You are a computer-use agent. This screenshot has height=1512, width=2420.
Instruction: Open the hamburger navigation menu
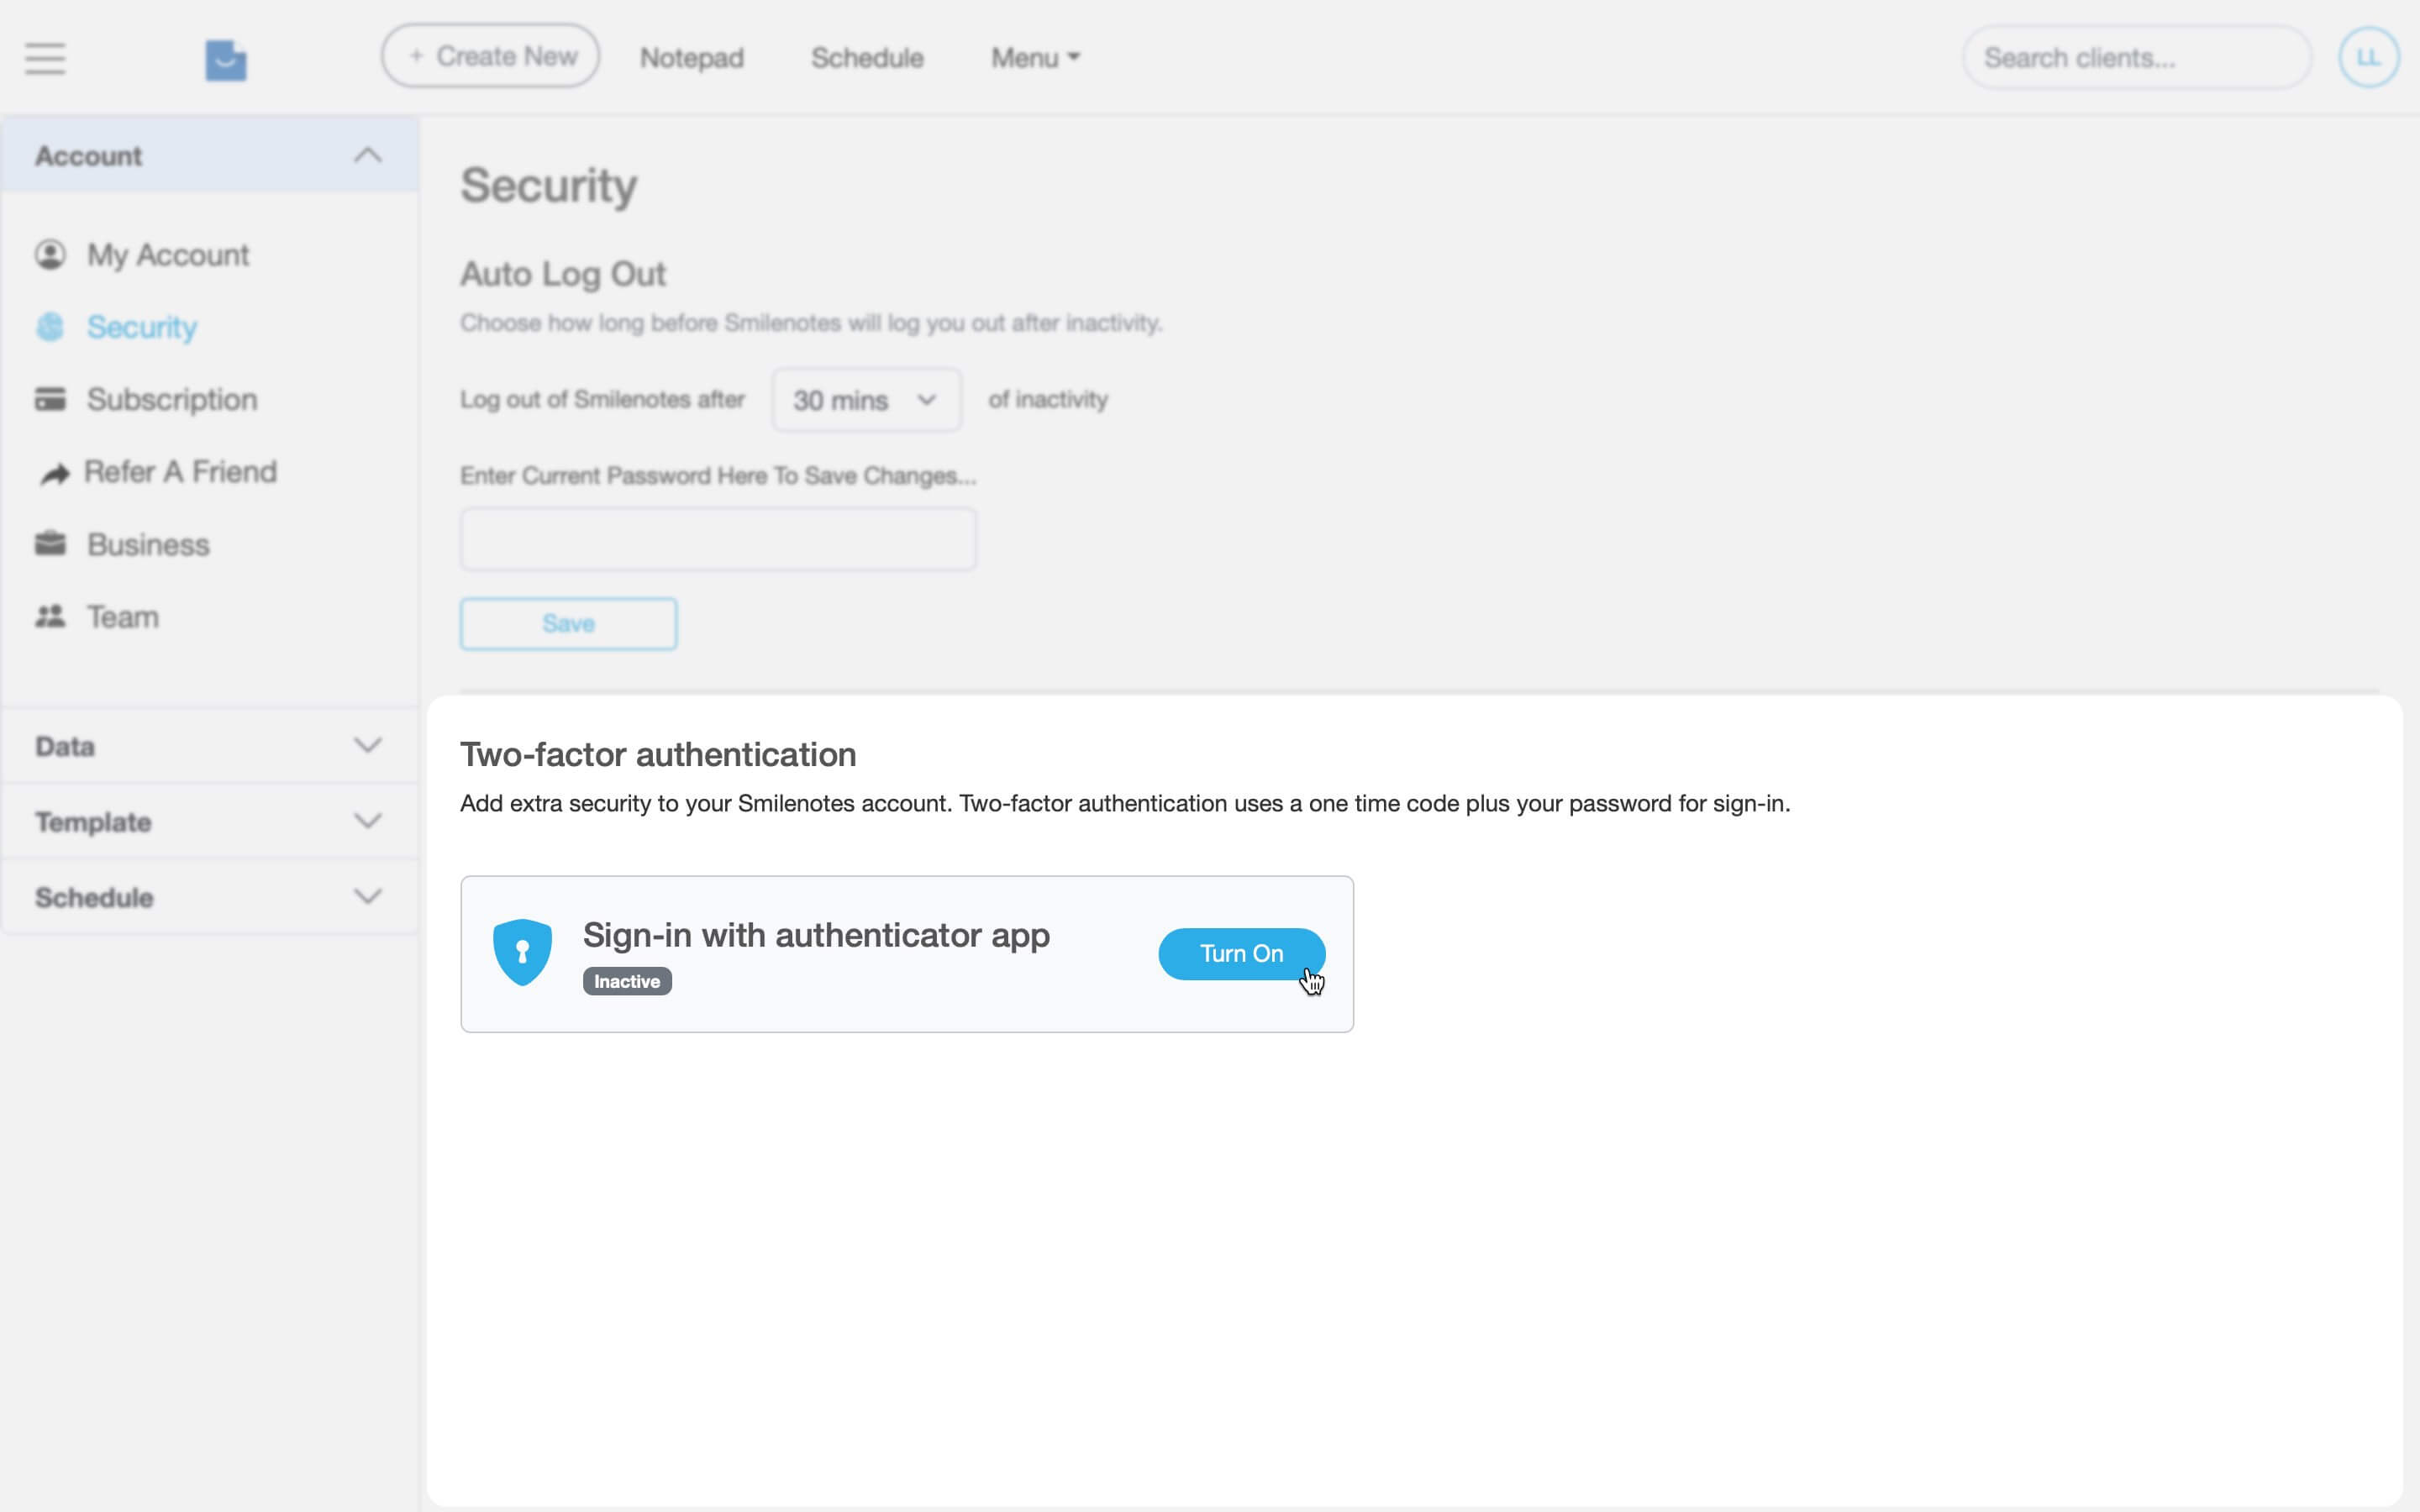tap(44, 59)
